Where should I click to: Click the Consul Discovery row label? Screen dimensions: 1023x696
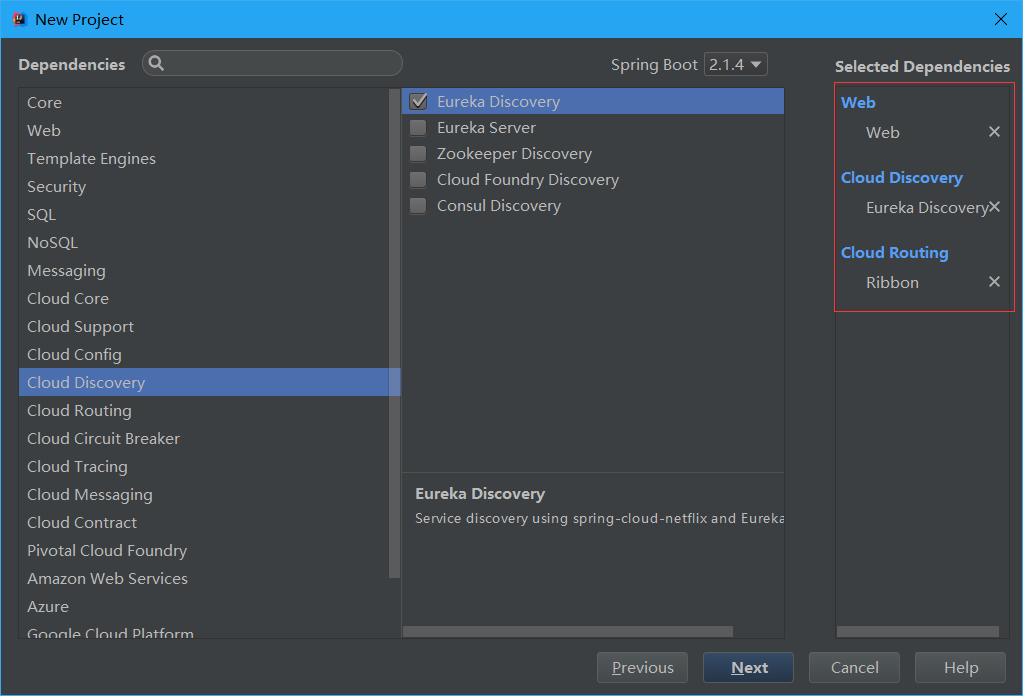coord(498,206)
